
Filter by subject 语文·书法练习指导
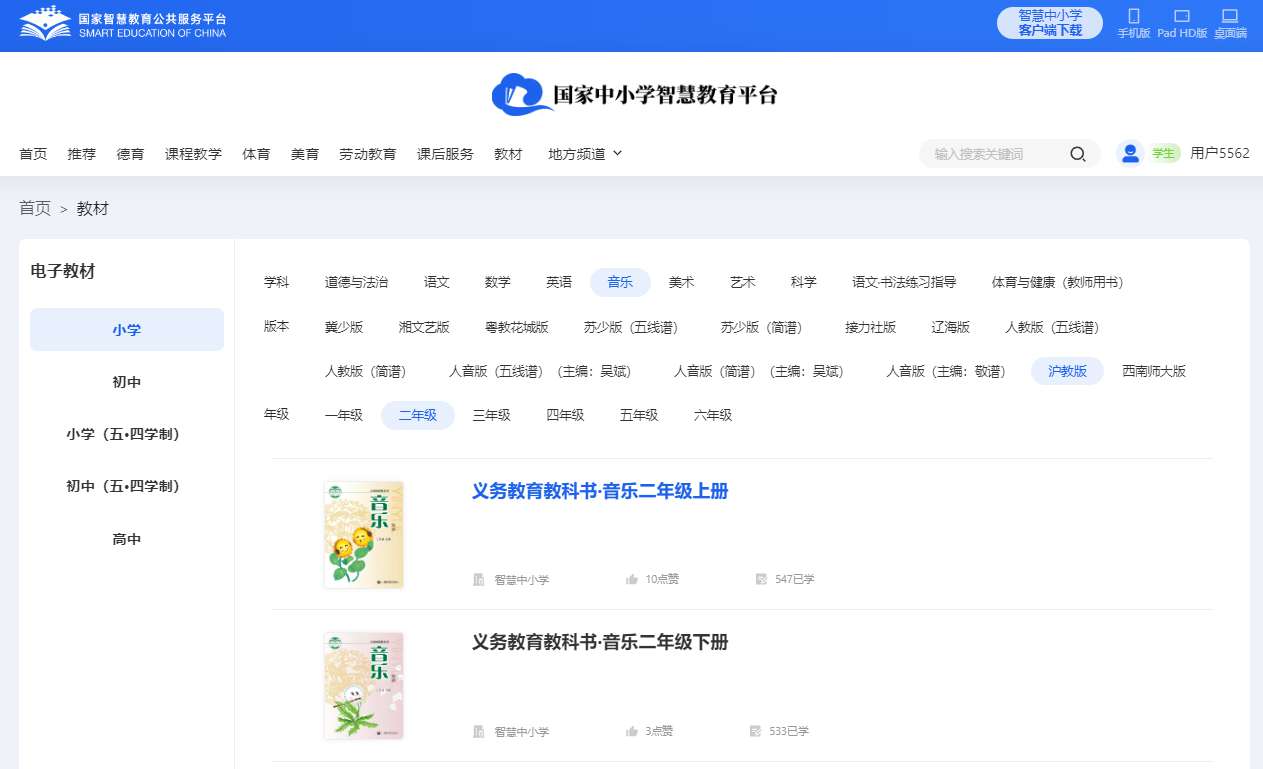coord(904,283)
